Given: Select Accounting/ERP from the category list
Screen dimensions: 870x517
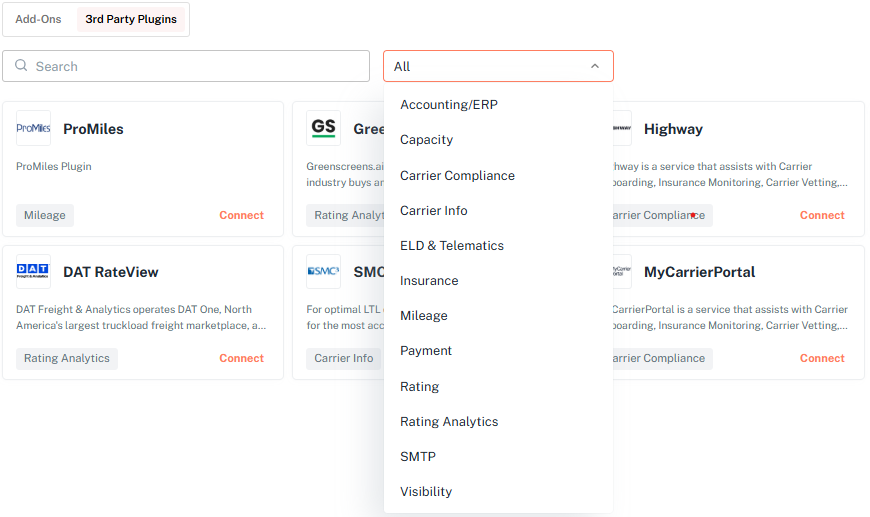Looking at the screenshot, I should click(x=448, y=105).
